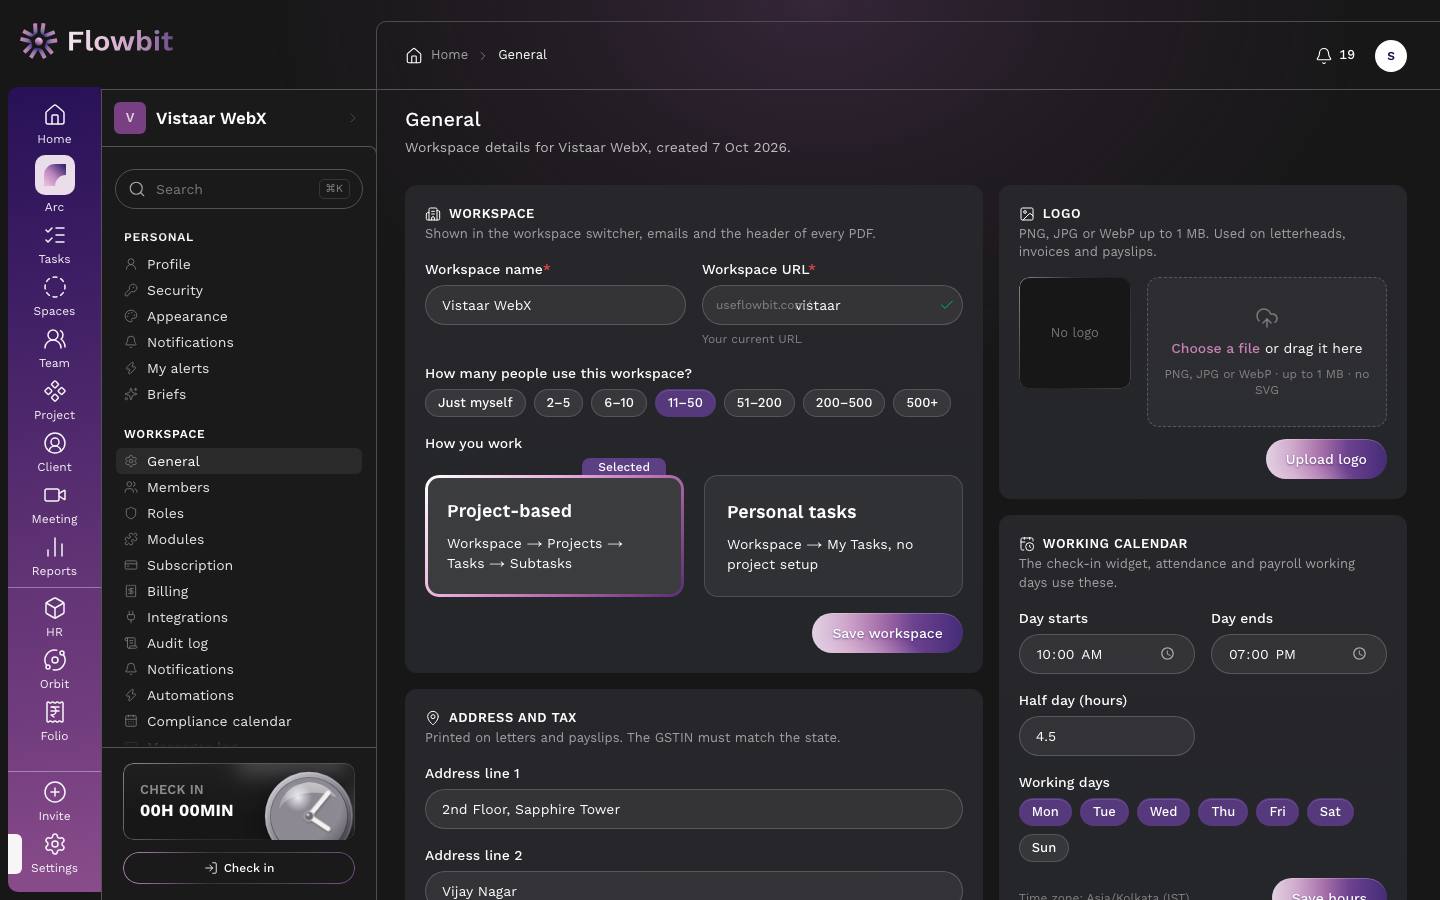Go to the Integrations settings page
This screenshot has height=900, width=1440.
click(x=239, y=617)
